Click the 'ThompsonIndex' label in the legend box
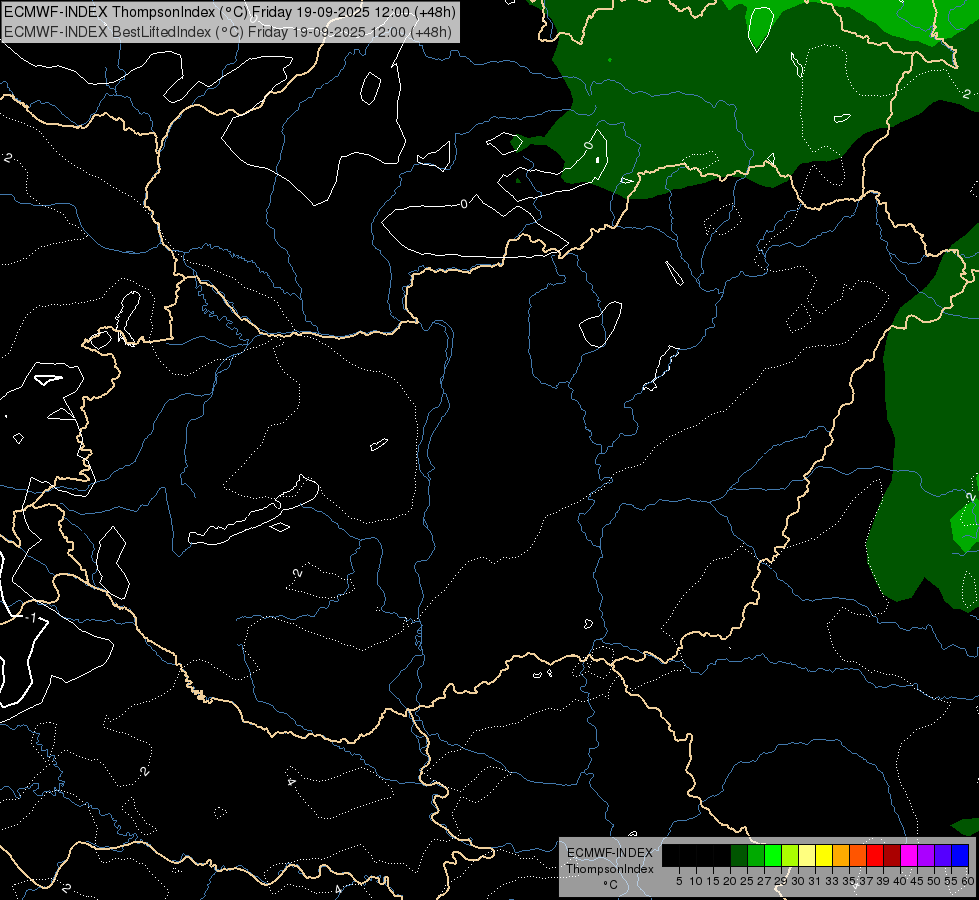Image resolution: width=979 pixels, height=900 pixels. pos(610,869)
